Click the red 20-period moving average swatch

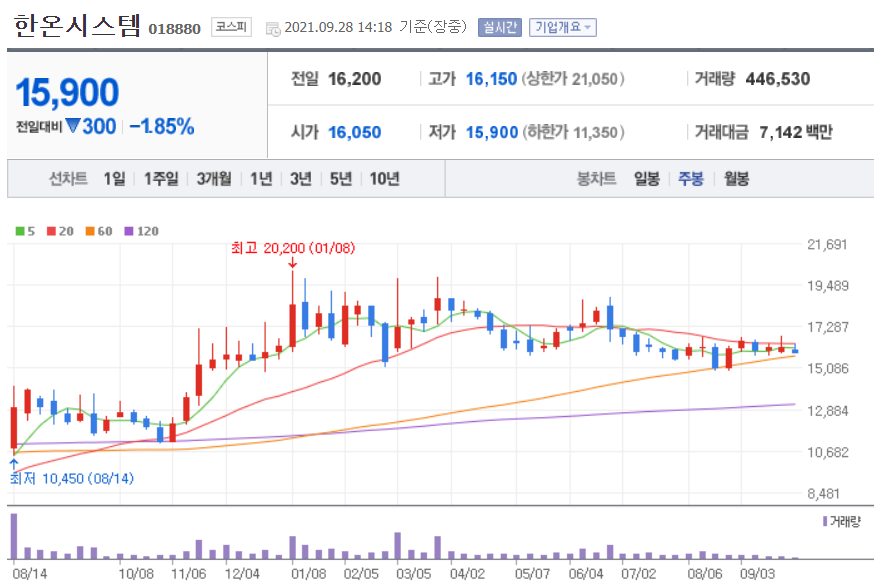click(51, 231)
